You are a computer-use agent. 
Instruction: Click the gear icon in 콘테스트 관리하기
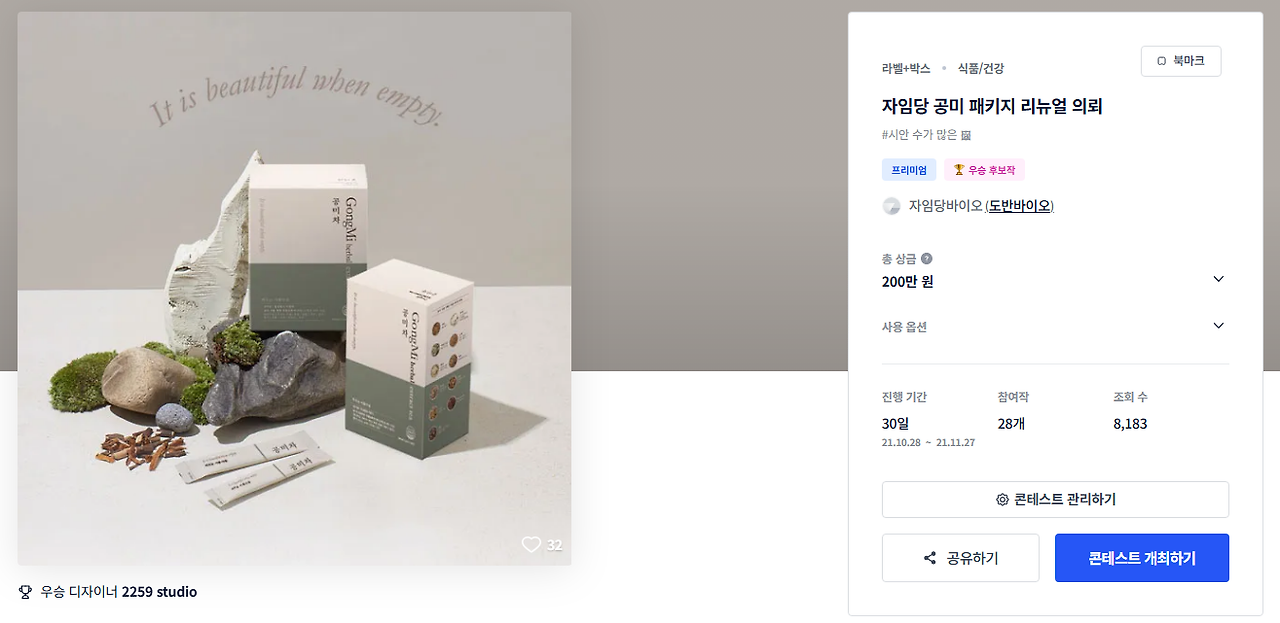[1002, 500]
